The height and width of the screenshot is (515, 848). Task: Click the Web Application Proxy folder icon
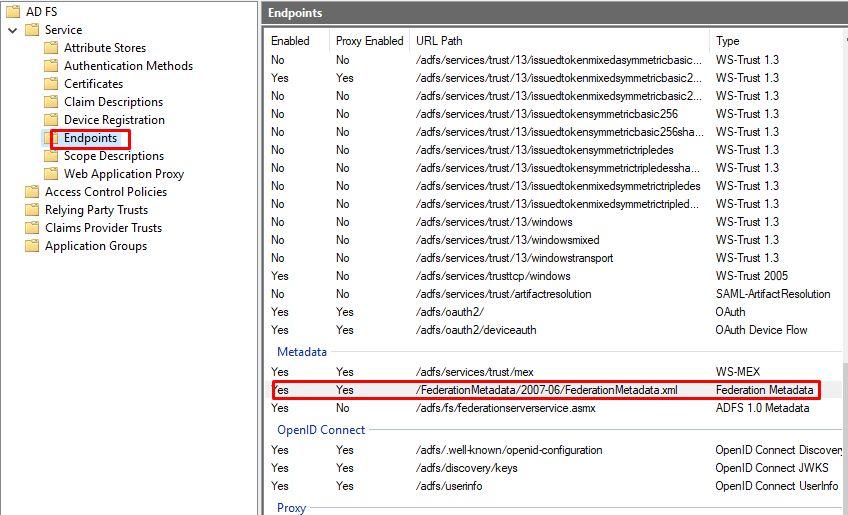[51, 174]
